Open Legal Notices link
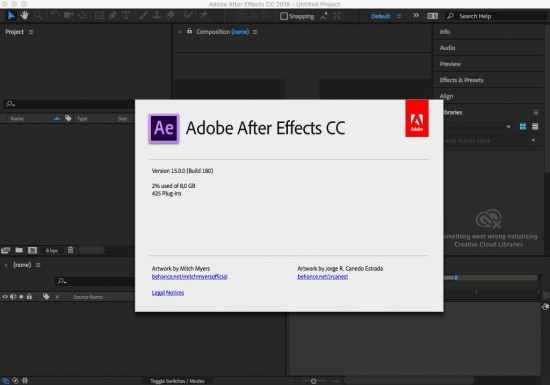Viewport: 550px width, 385px height. coord(168,293)
